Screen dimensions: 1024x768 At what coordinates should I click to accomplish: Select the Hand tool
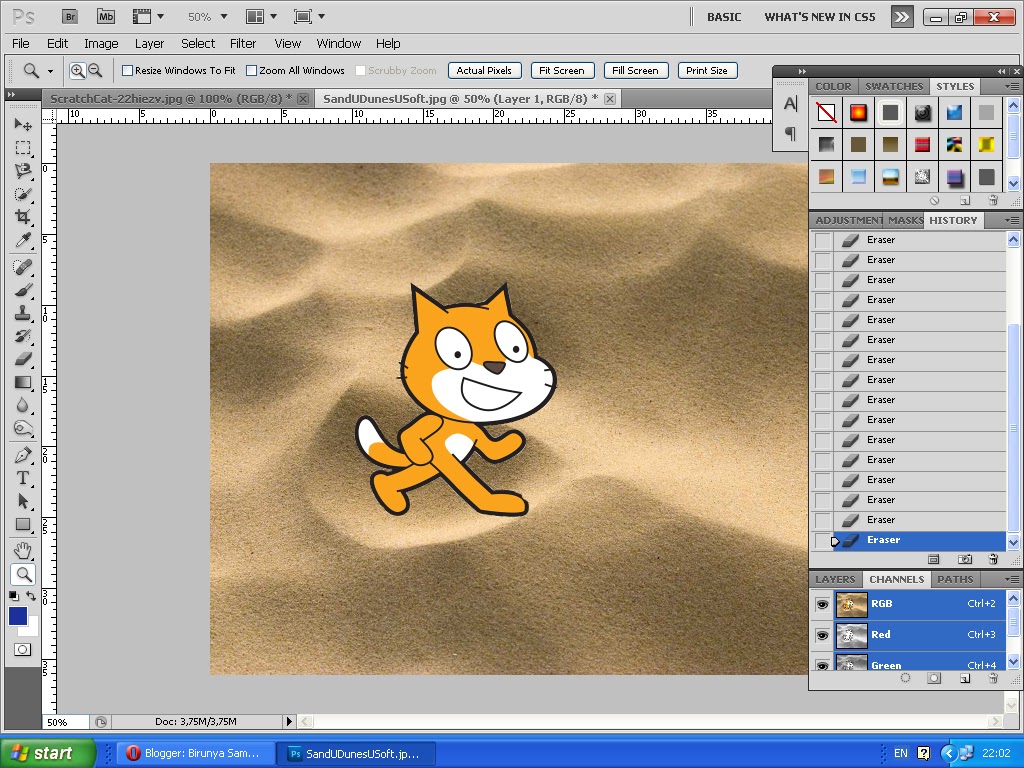pyautogui.click(x=23, y=551)
